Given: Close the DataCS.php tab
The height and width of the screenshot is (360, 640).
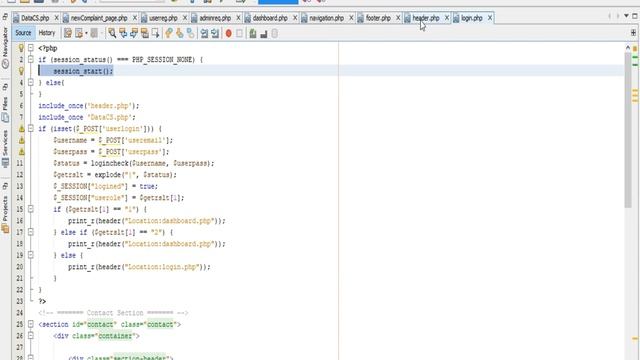Looking at the screenshot, I should (56, 18).
